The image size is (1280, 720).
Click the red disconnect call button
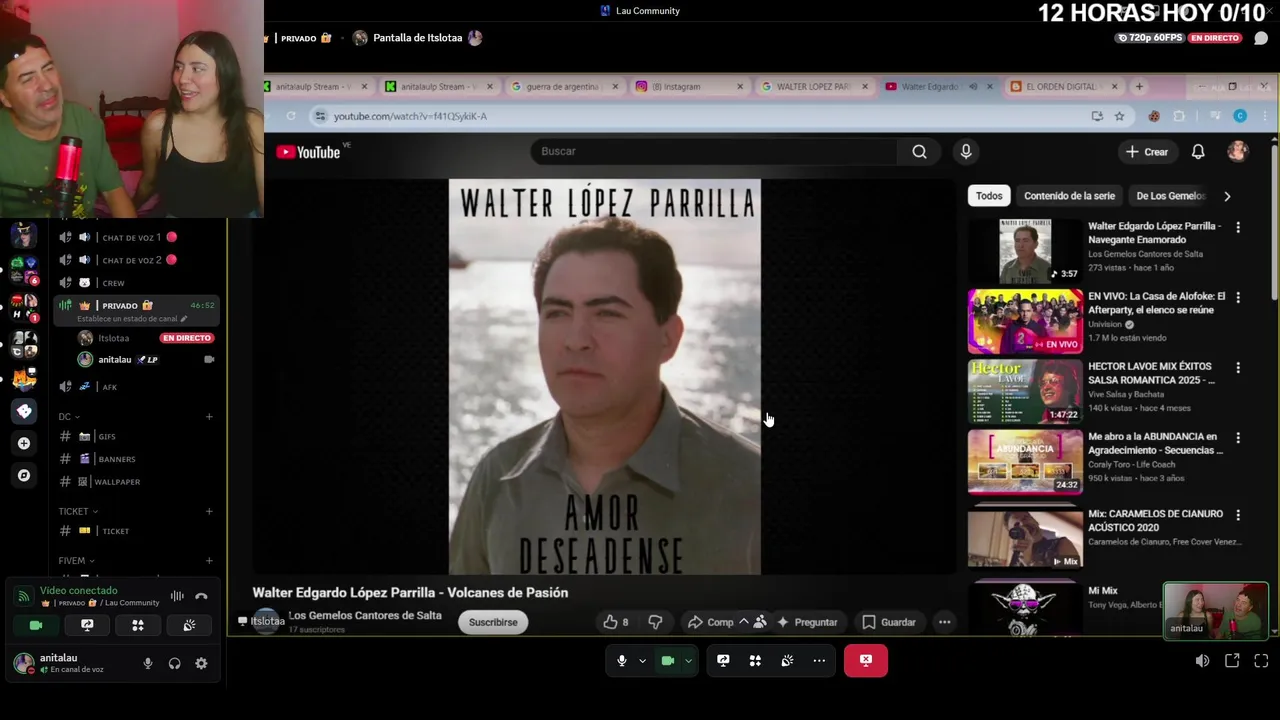click(866, 660)
